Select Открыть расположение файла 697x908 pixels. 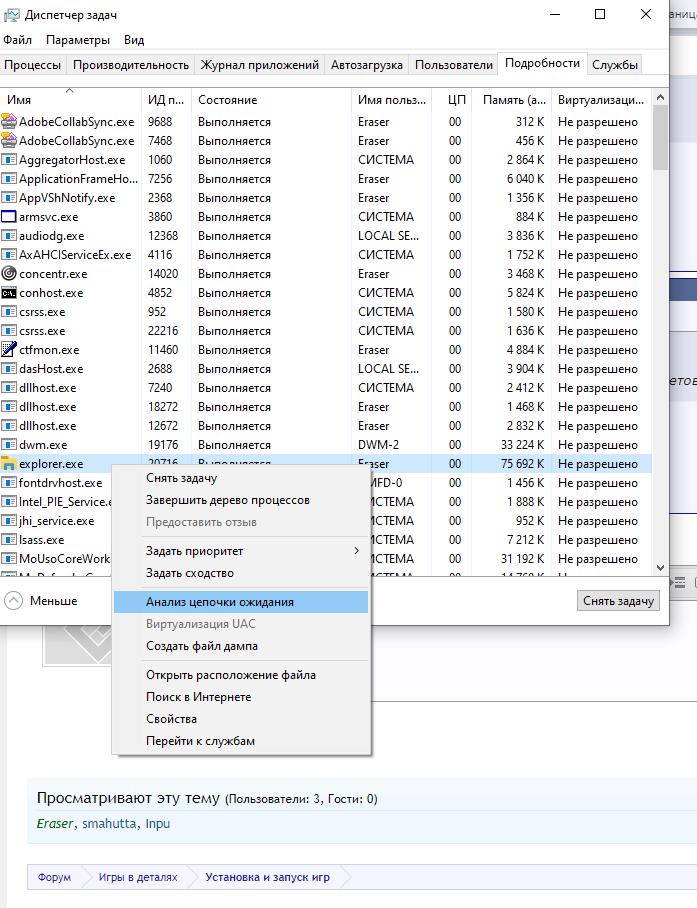coord(241,675)
